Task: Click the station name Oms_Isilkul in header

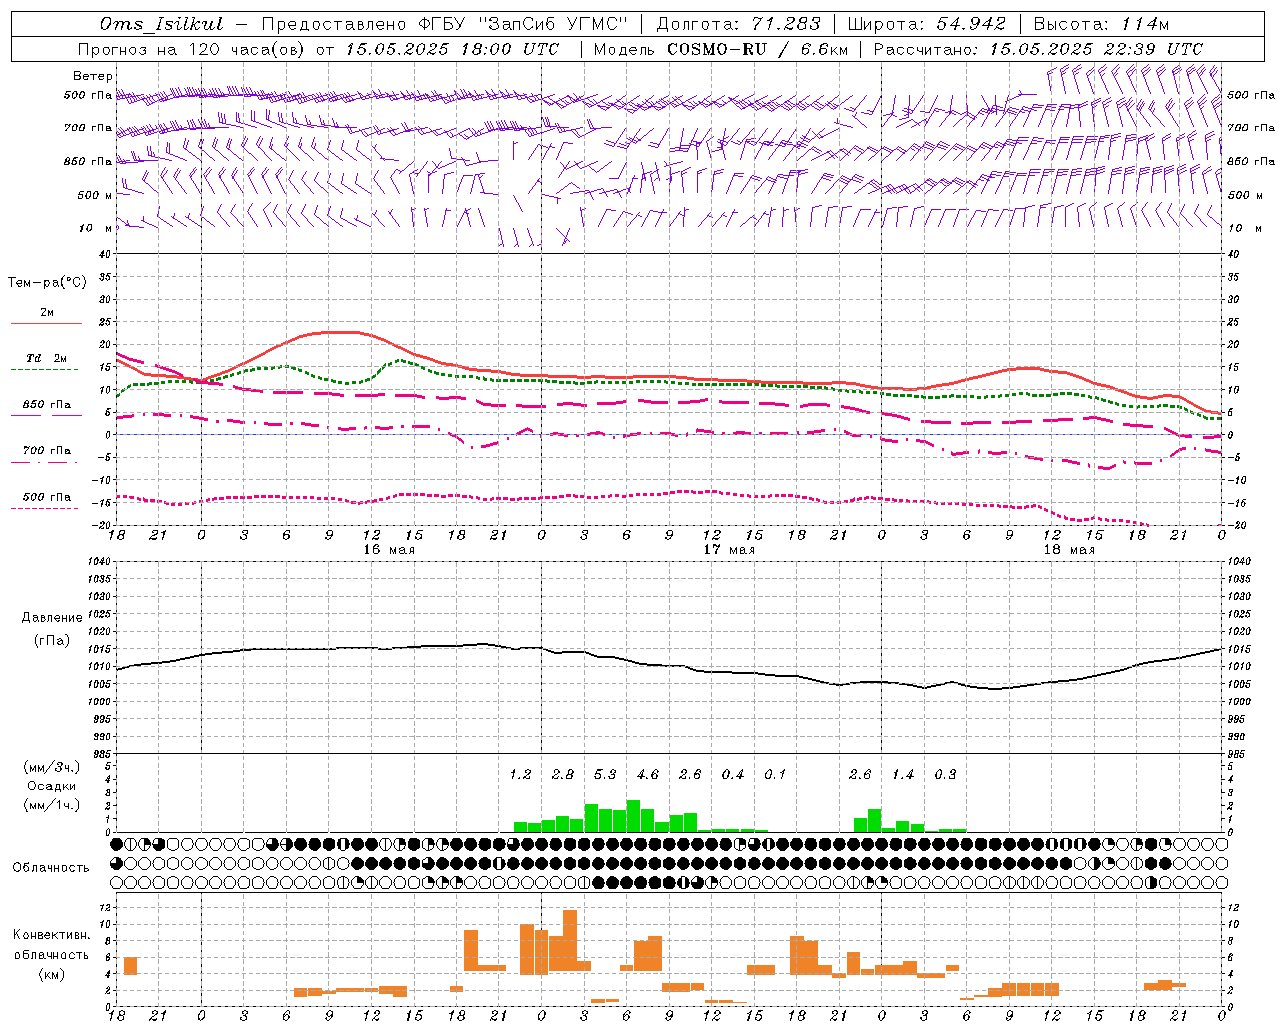Action: [162, 24]
